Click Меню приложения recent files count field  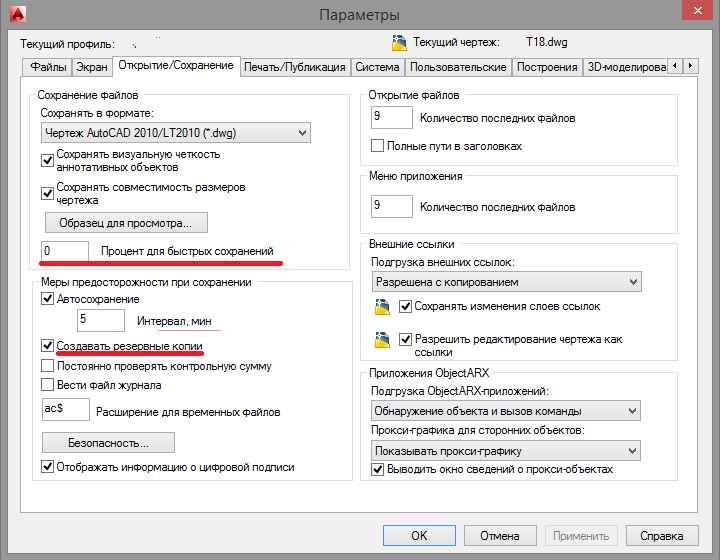pyautogui.click(x=392, y=206)
